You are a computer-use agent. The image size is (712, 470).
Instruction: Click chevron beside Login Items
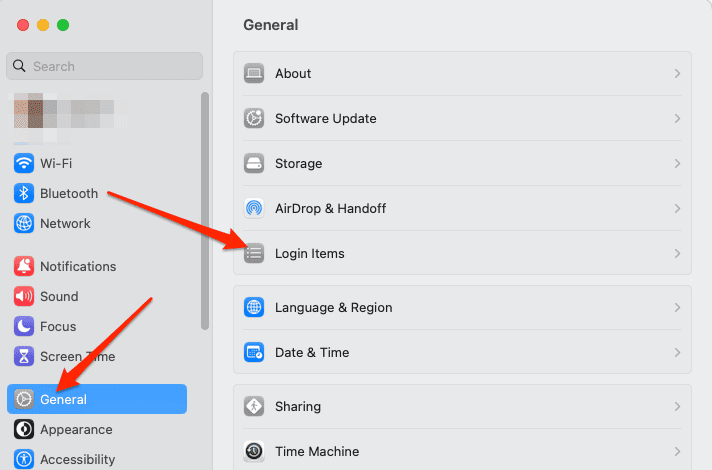tap(677, 253)
